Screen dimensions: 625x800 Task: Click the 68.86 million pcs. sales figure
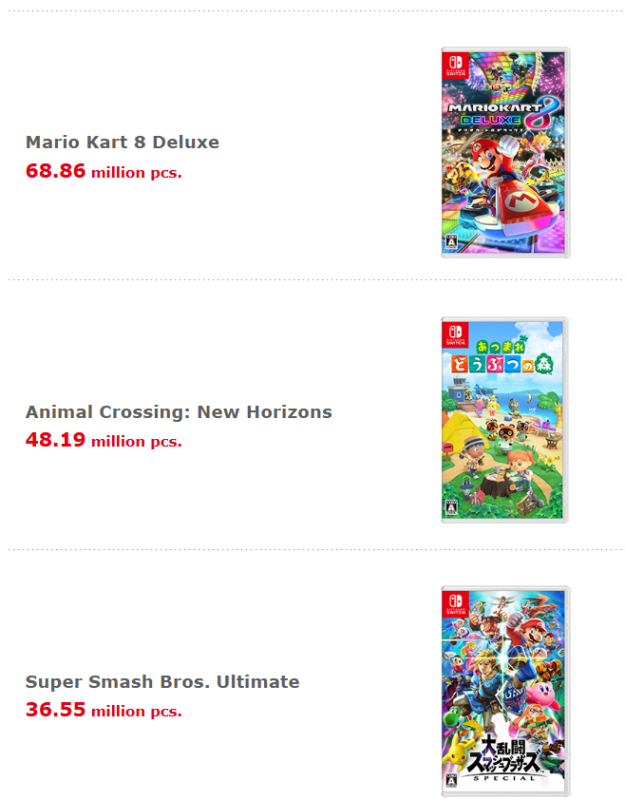click(x=104, y=171)
